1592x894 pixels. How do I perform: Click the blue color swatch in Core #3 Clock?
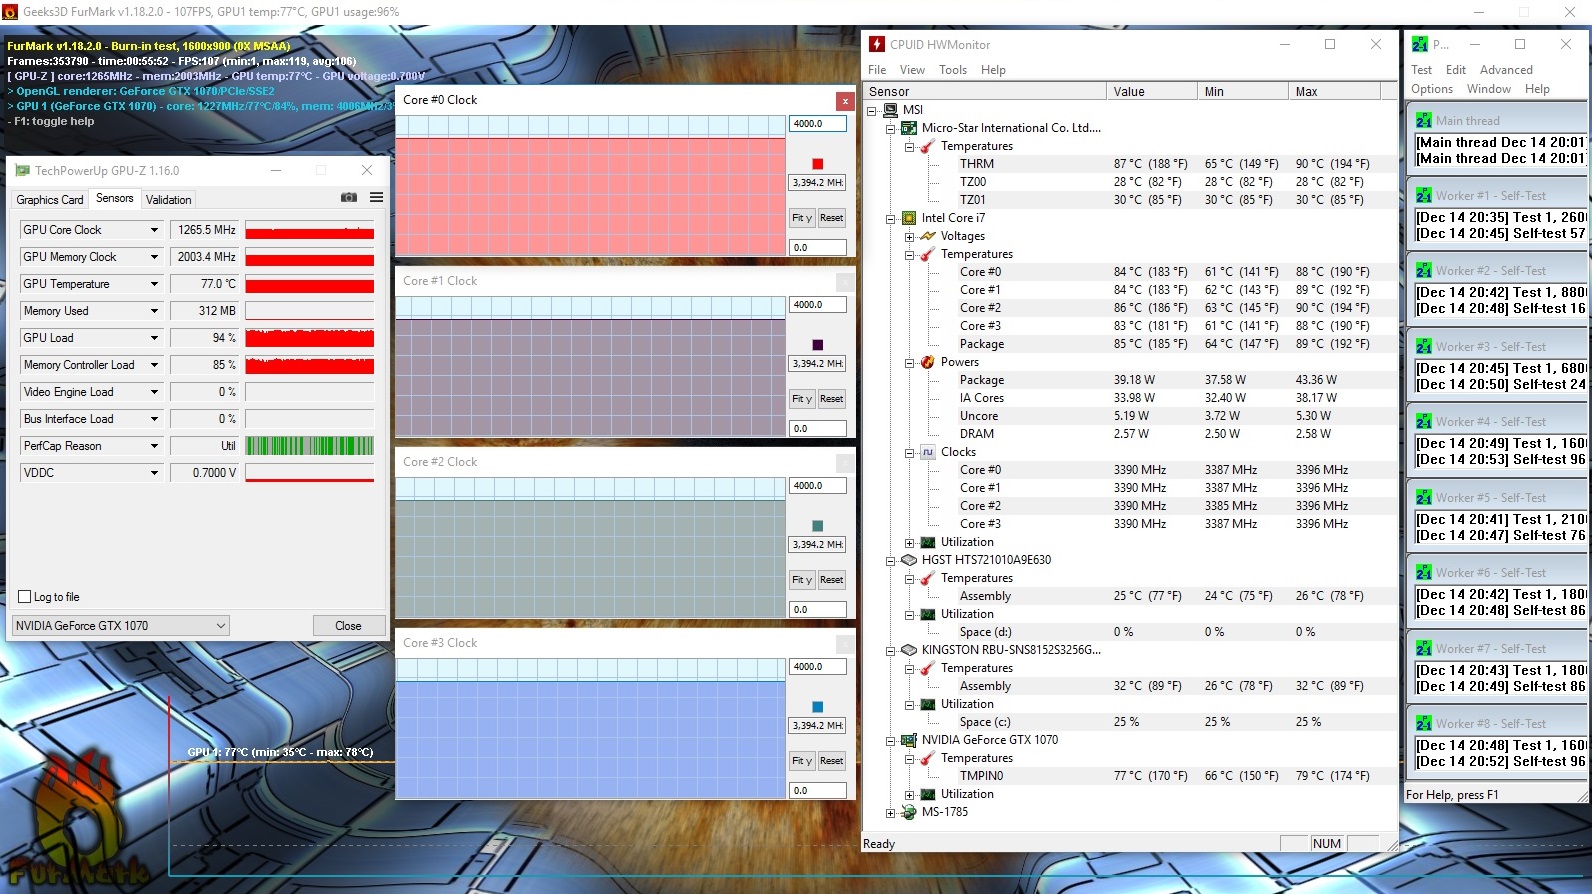tap(817, 707)
